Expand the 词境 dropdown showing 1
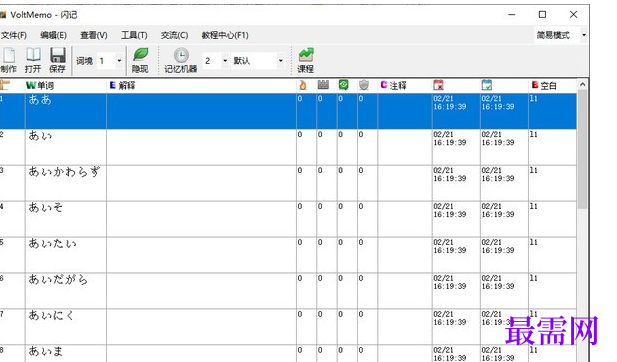Image resolution: width=617 pixels, height=362 pixels. point(119,61)
